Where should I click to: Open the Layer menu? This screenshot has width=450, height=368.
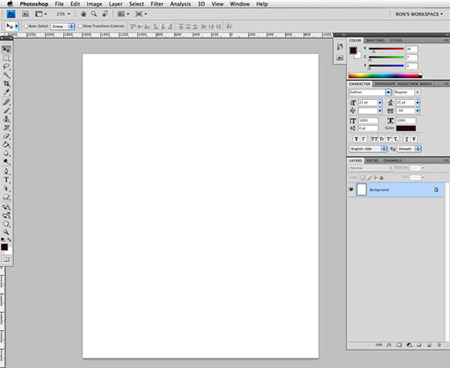(115, 4)
